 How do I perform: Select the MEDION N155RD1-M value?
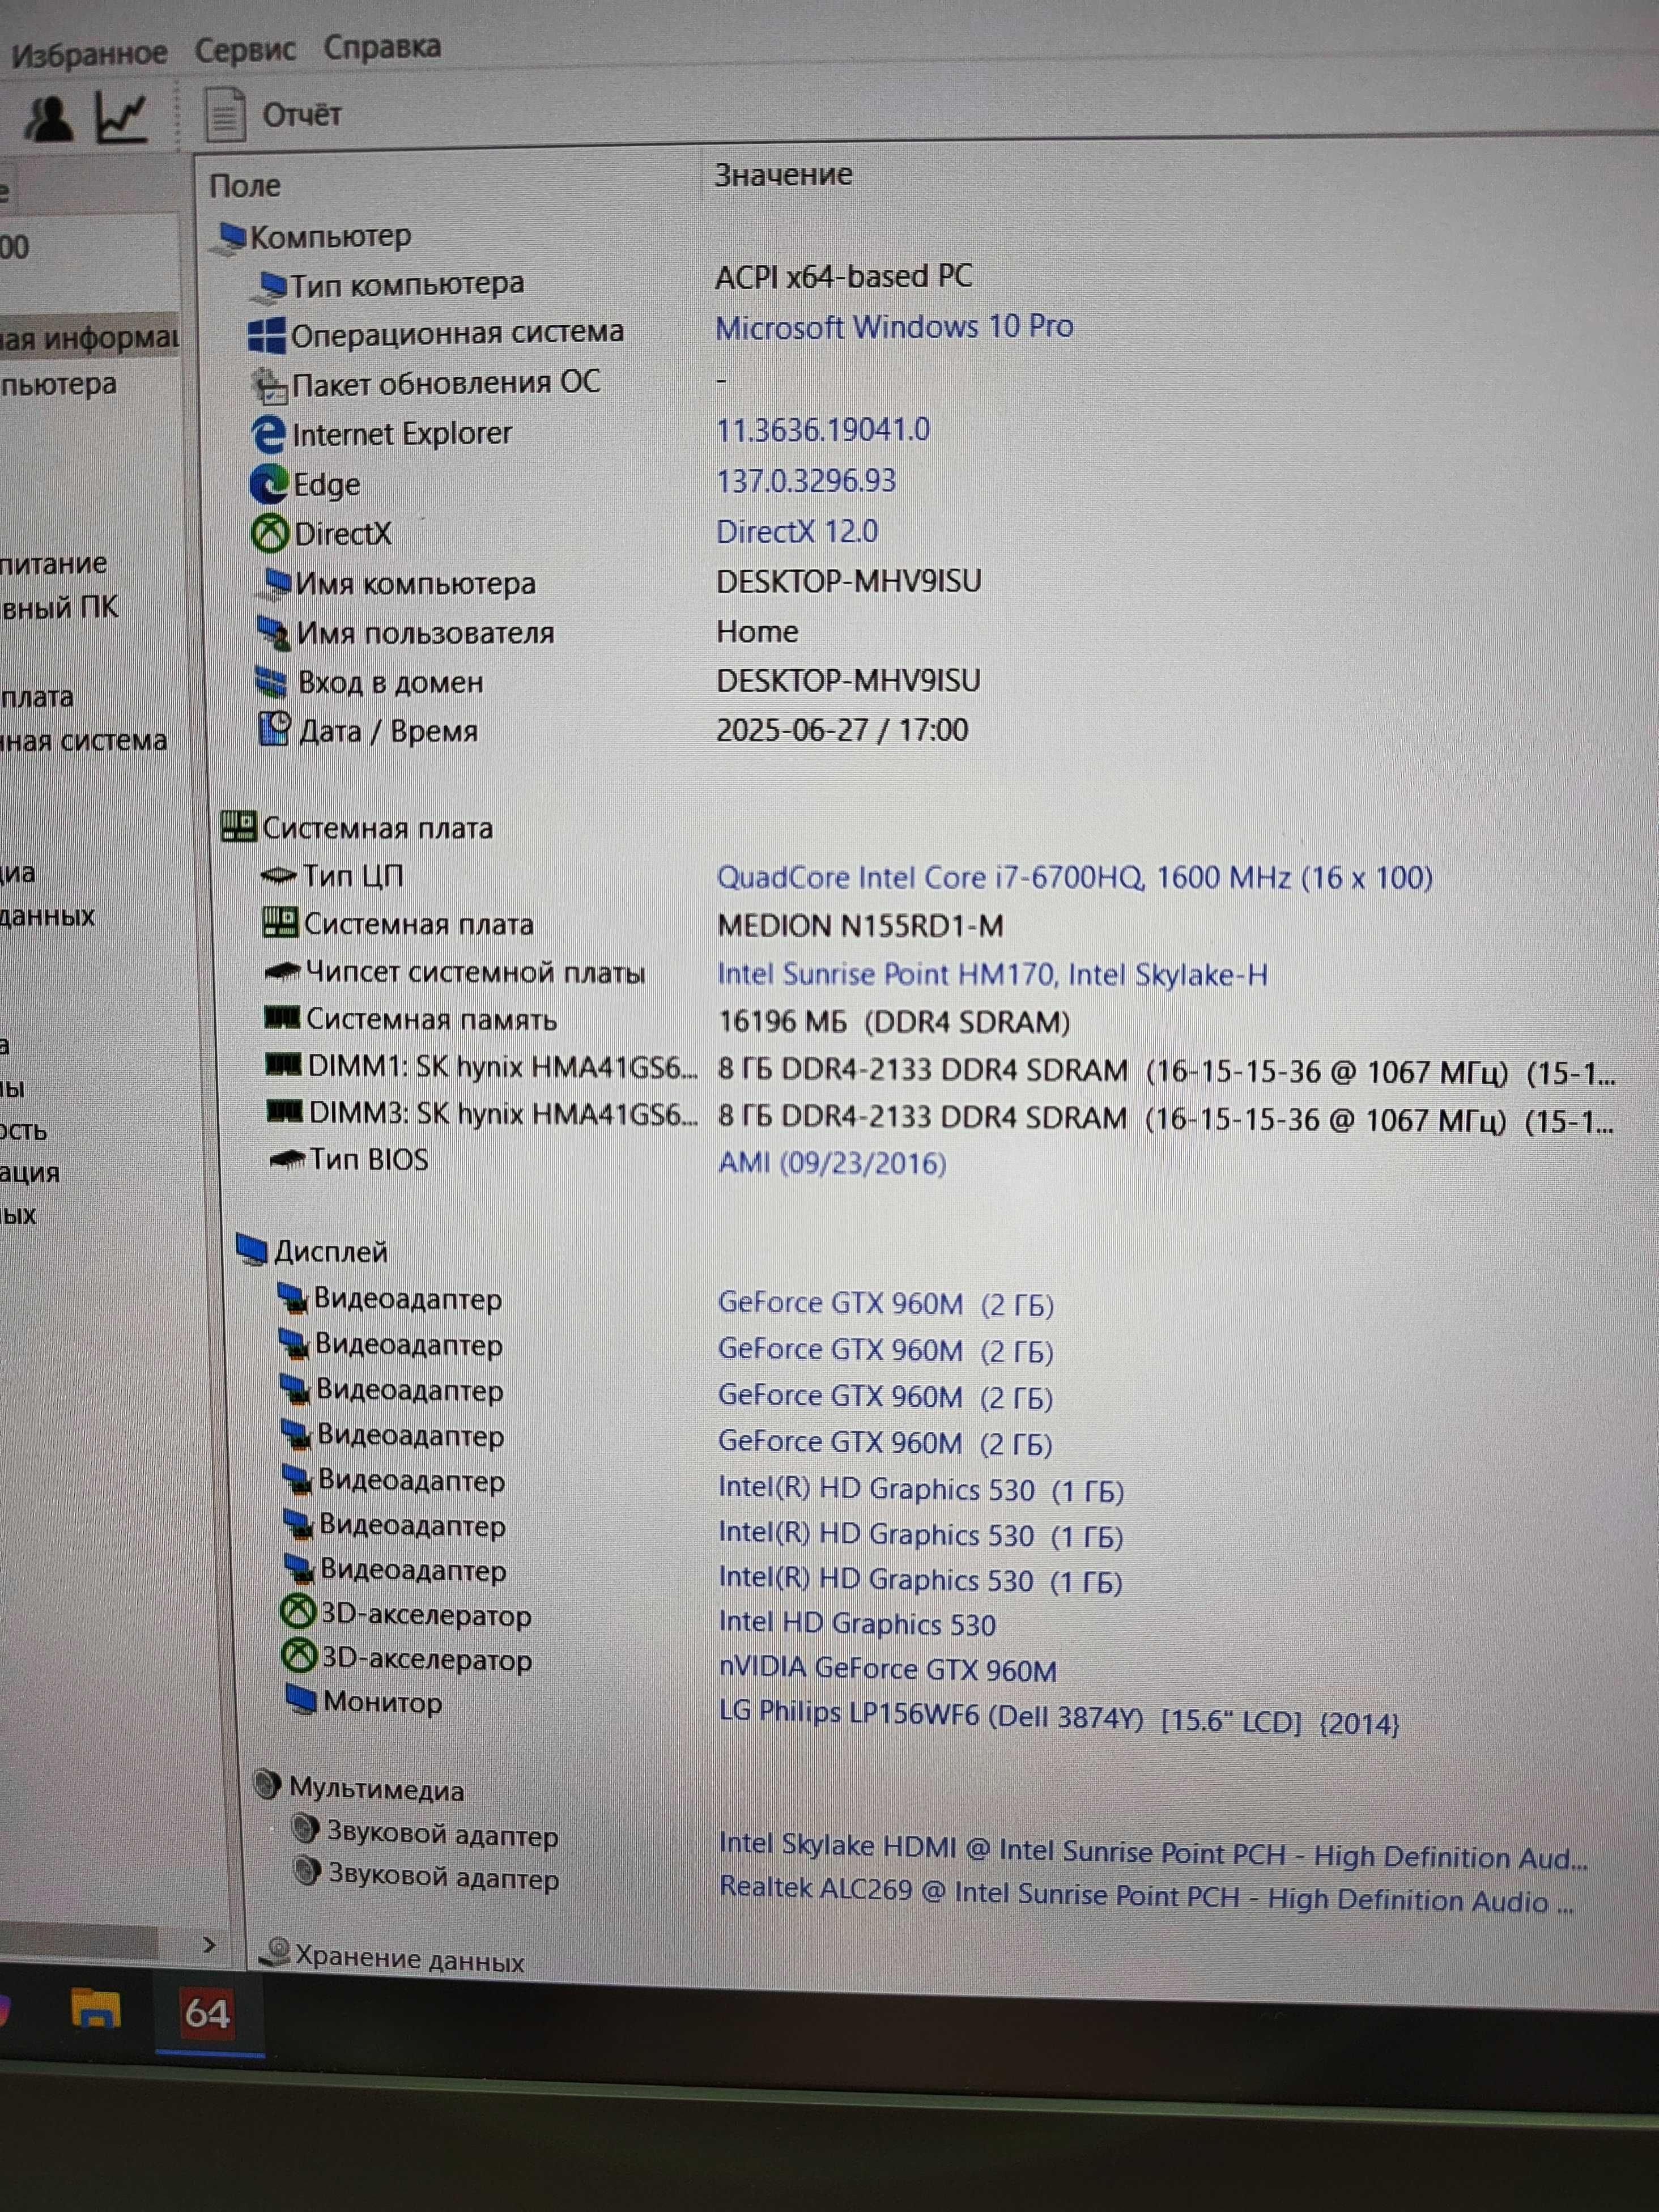860,926
